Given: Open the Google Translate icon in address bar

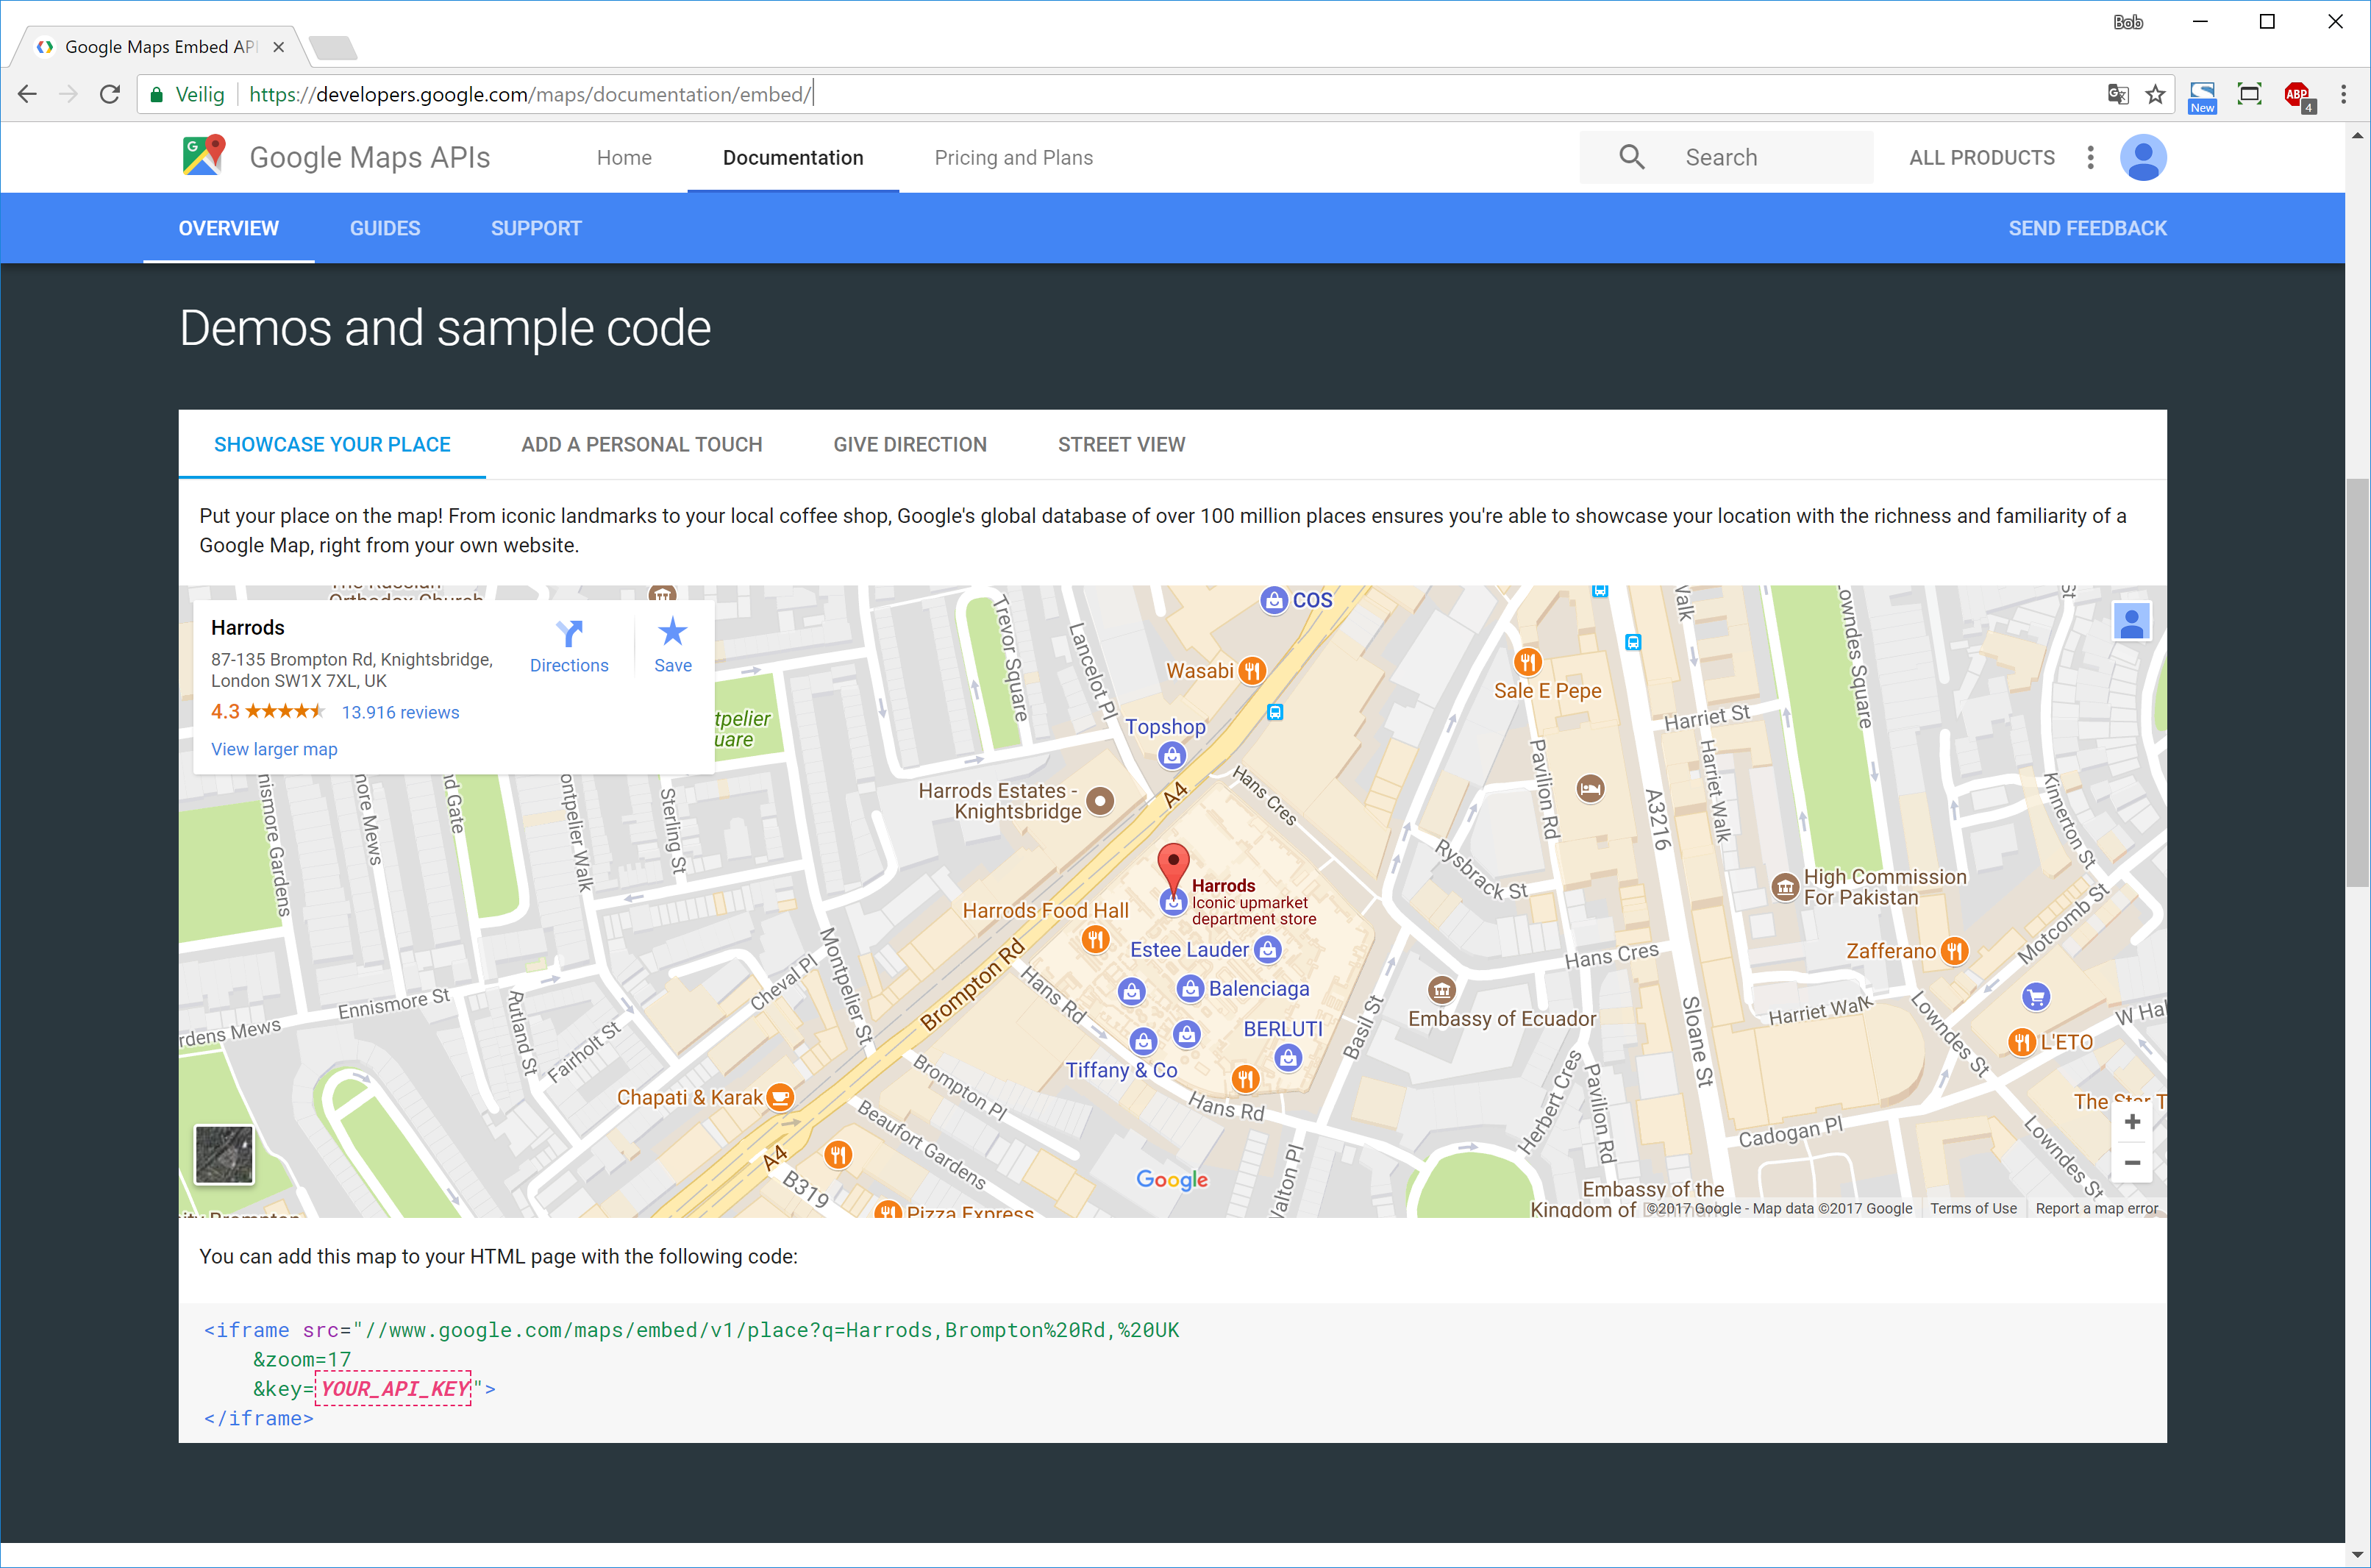Looking at the screenshot, I should tap(2118, 95).
